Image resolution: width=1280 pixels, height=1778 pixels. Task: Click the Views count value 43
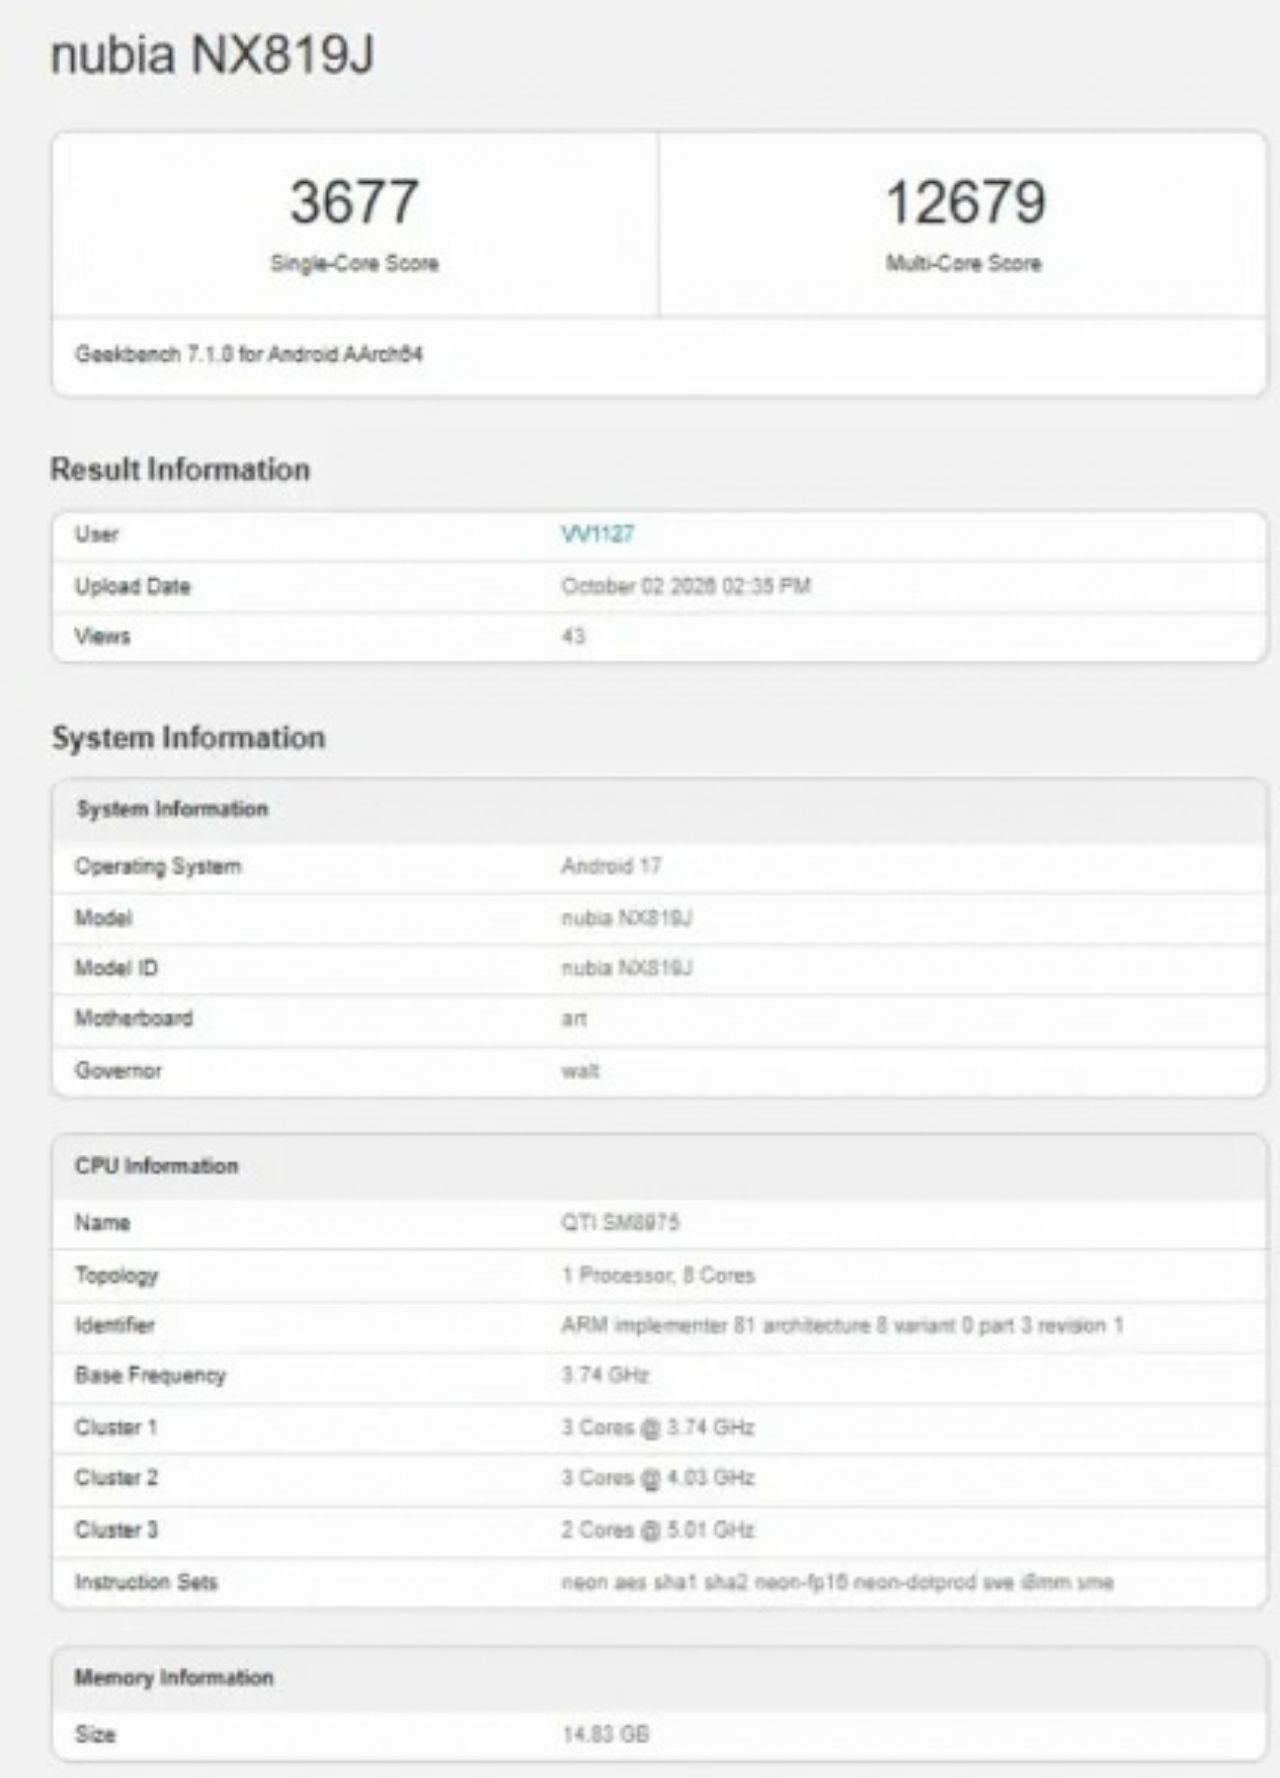tap(573, 636)
